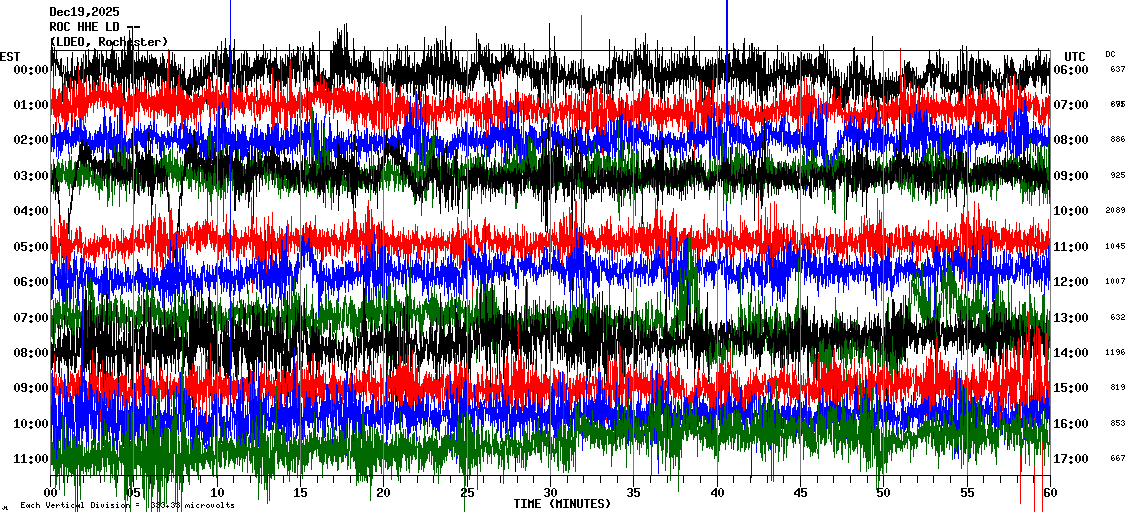Click the DC column header

1110,54
